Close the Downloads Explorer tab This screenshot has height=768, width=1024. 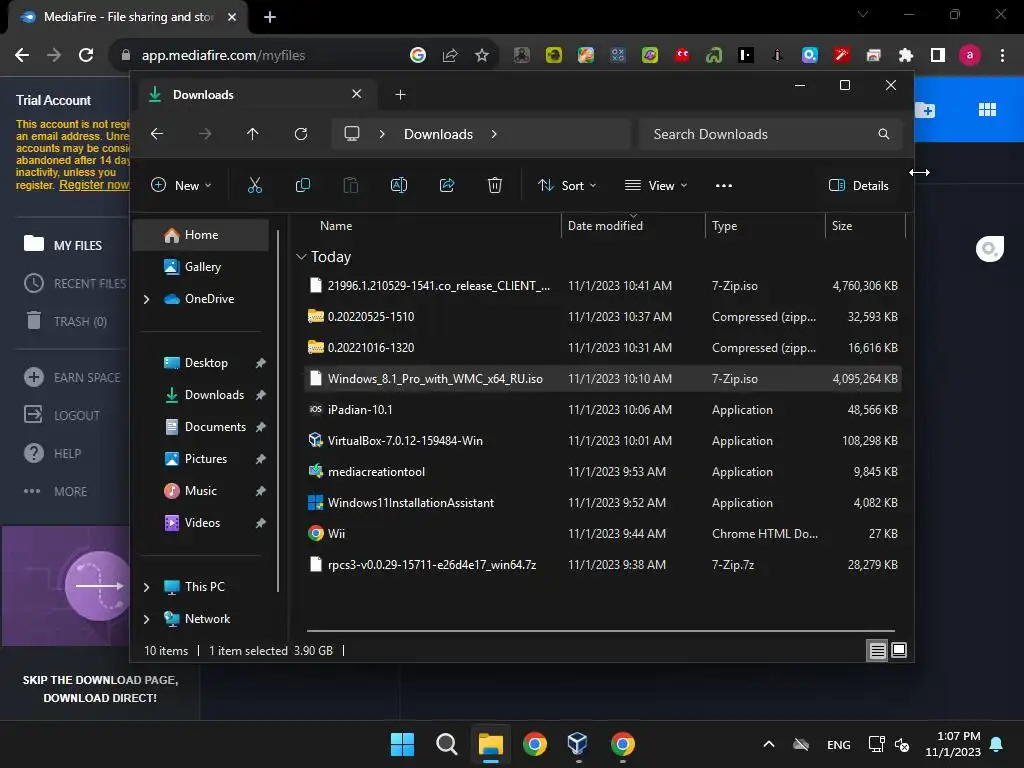pyautogui.click(x=357, y=94)
